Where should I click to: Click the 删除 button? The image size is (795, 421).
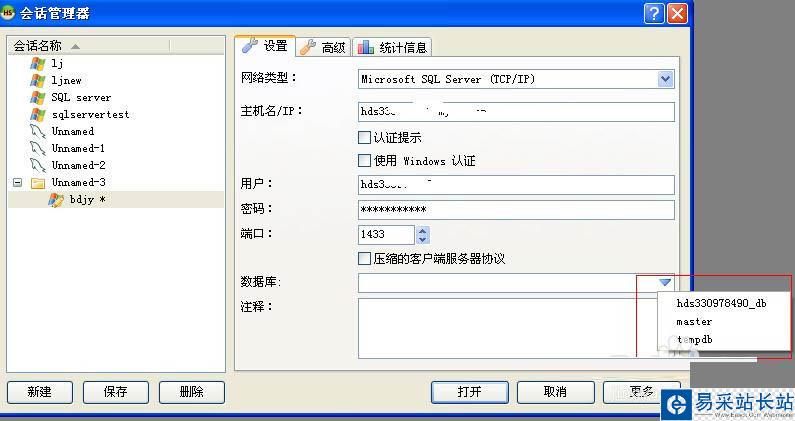[192, 392]
